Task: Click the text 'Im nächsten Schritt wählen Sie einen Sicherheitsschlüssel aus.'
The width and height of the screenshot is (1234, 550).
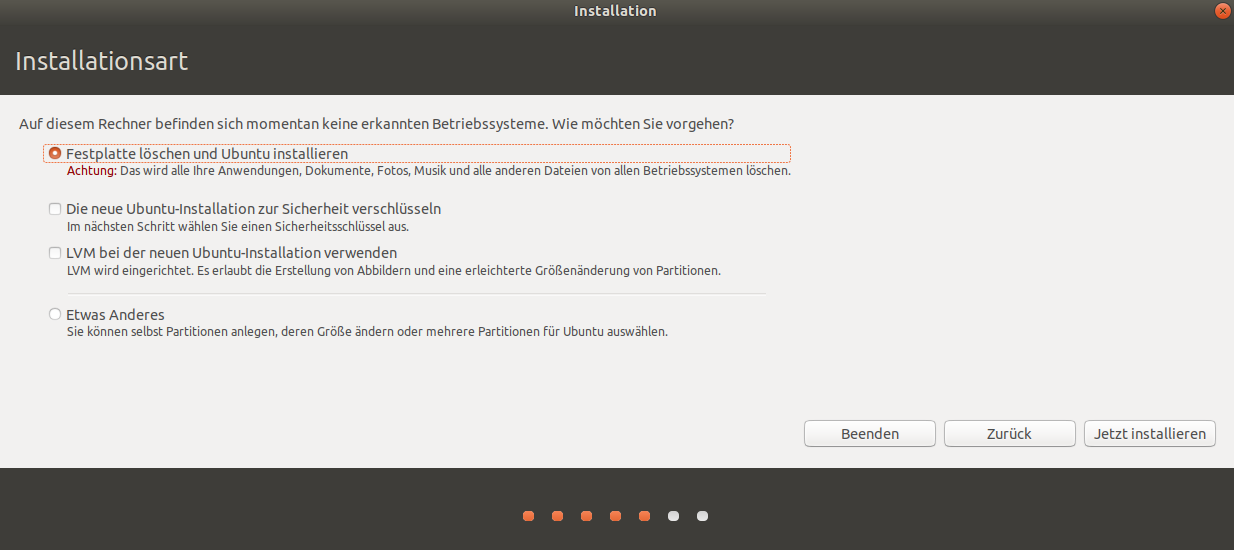Action: point(237,227)
